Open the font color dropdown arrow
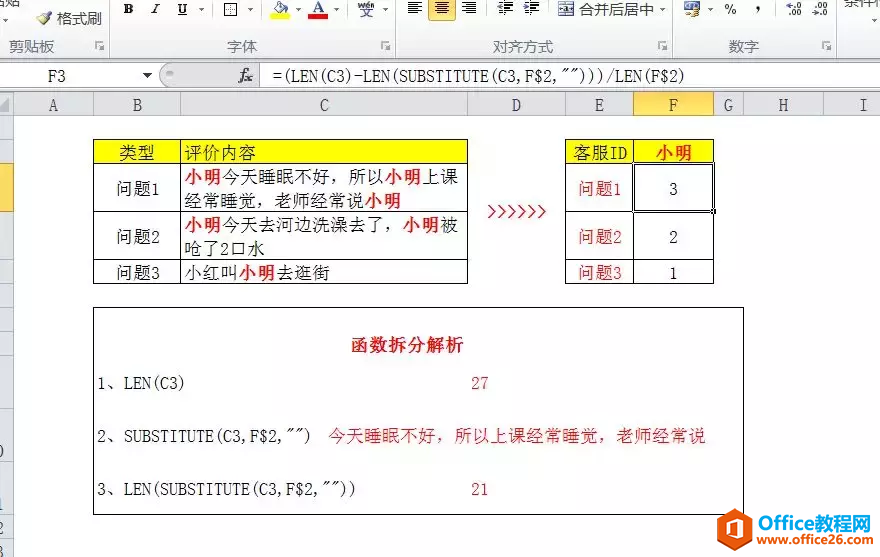The image size is (880, 557). [336, 10]
